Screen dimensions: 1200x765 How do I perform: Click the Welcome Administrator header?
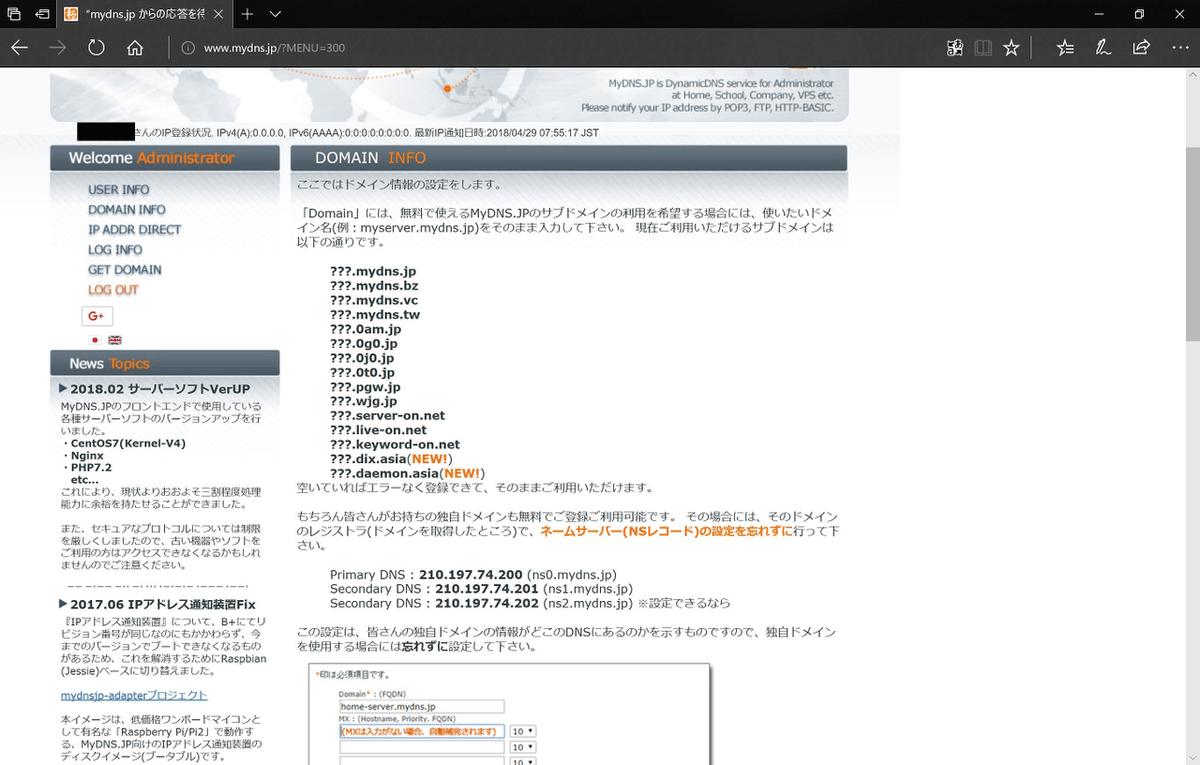point(165,158)
